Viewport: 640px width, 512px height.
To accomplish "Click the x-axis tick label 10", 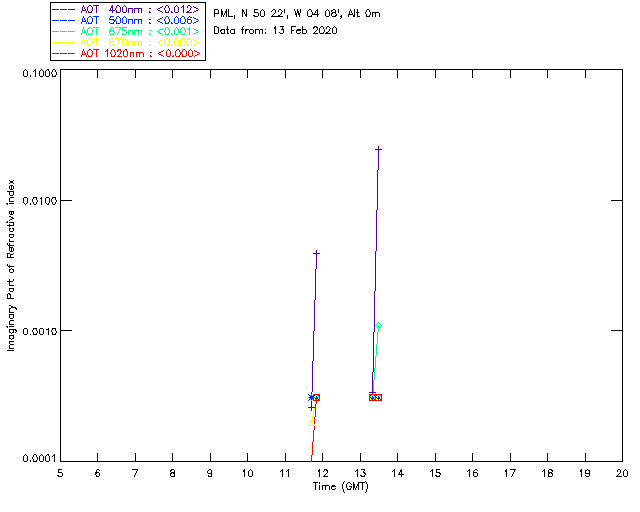I will 247,473.
